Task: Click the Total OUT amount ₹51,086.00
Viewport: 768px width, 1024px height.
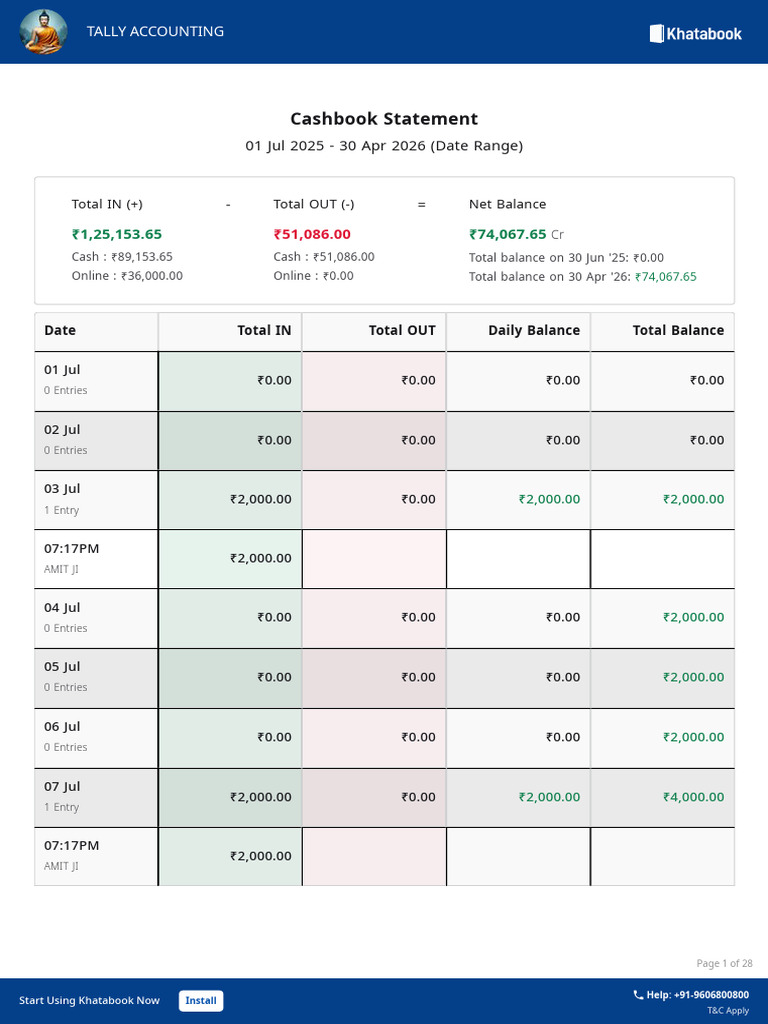Action: (x=312, y=234)
